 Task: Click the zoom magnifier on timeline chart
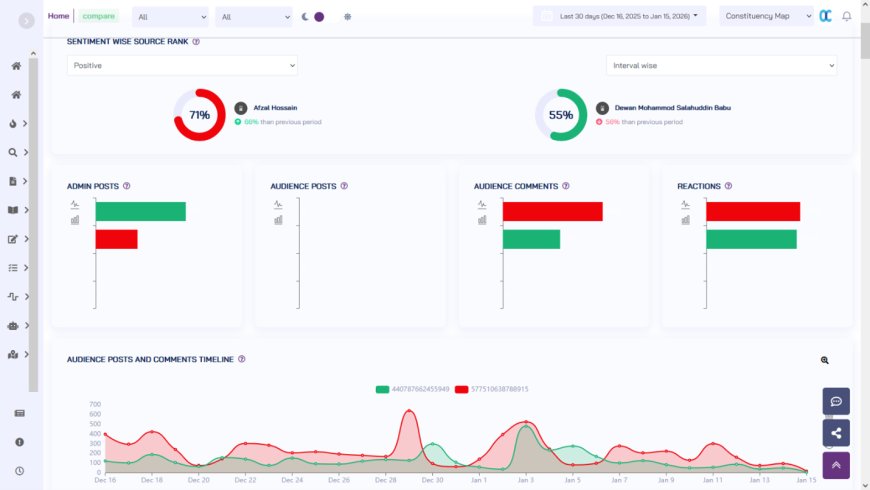pos(824,360)
